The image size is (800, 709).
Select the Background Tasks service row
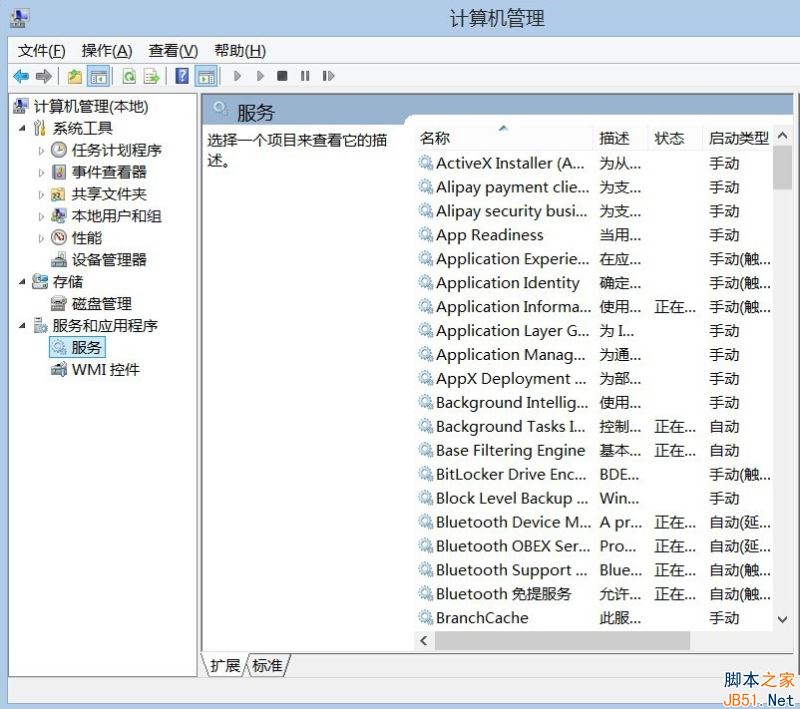click(595, 426)
